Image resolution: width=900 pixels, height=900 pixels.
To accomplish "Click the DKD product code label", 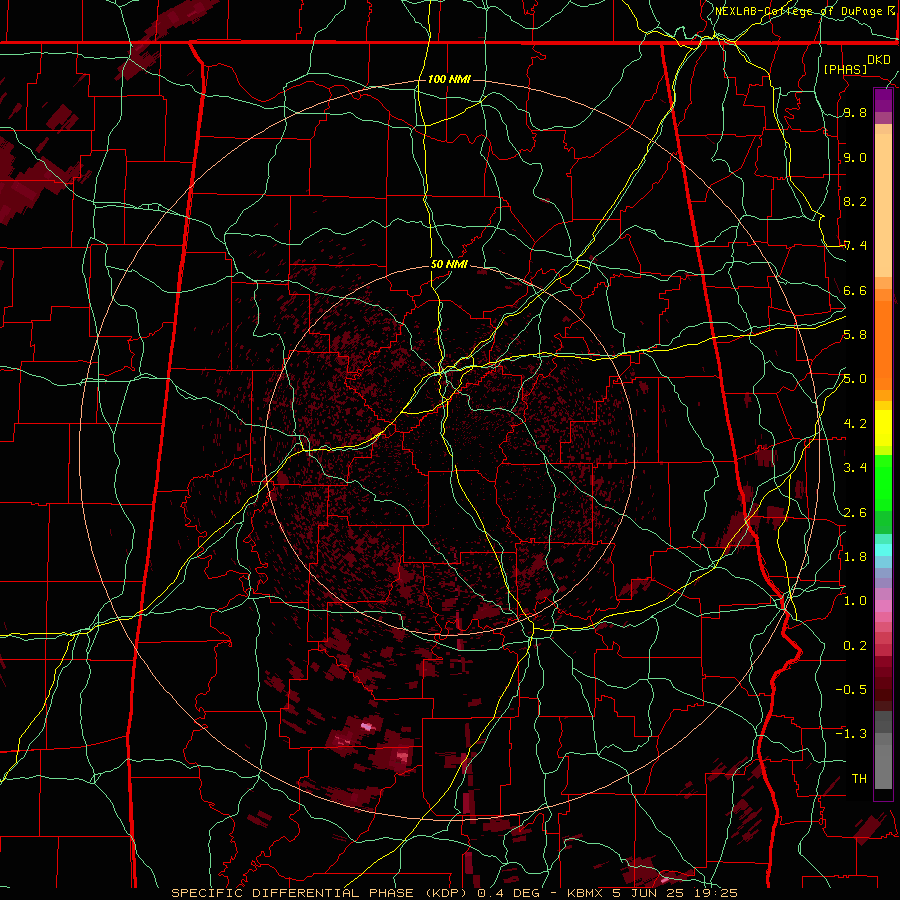I will click(x=879, y=60).
